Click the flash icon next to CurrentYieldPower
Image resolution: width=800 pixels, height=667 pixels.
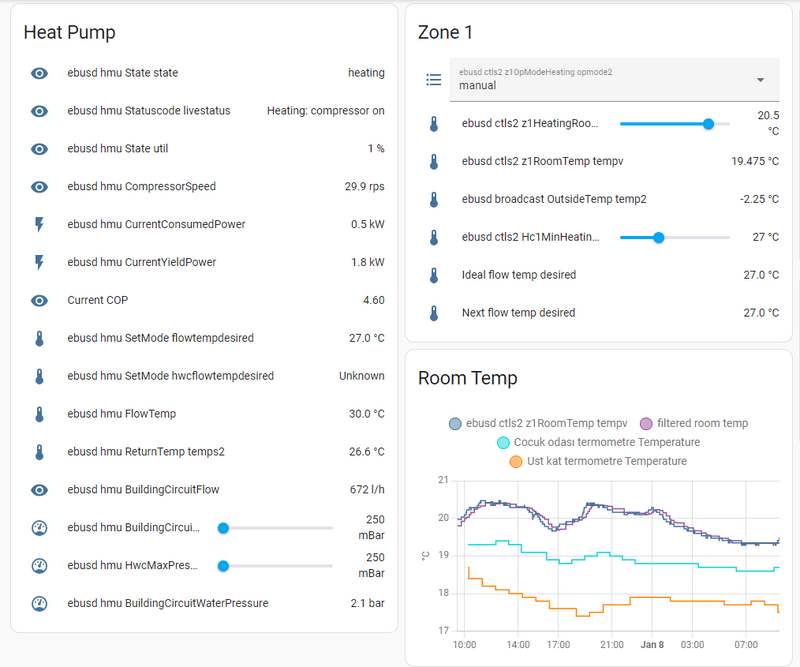[x=39, y=262]
